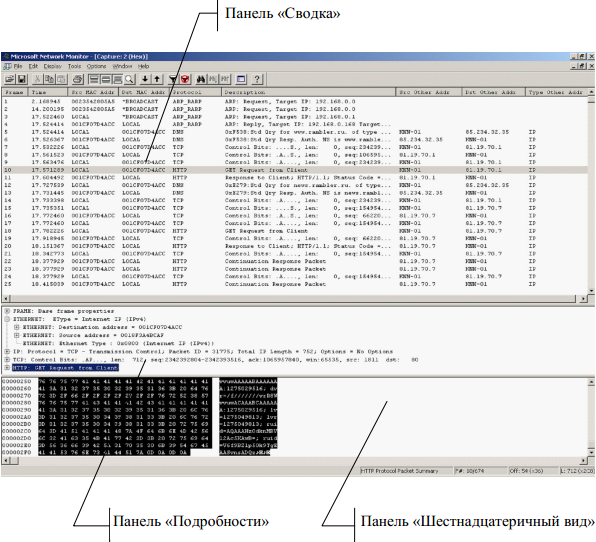Image resolution: width=596 pixels, height=542 pixels.
Task: Collapse the ETHERNET EType tree node
Action: coord(7,319)
